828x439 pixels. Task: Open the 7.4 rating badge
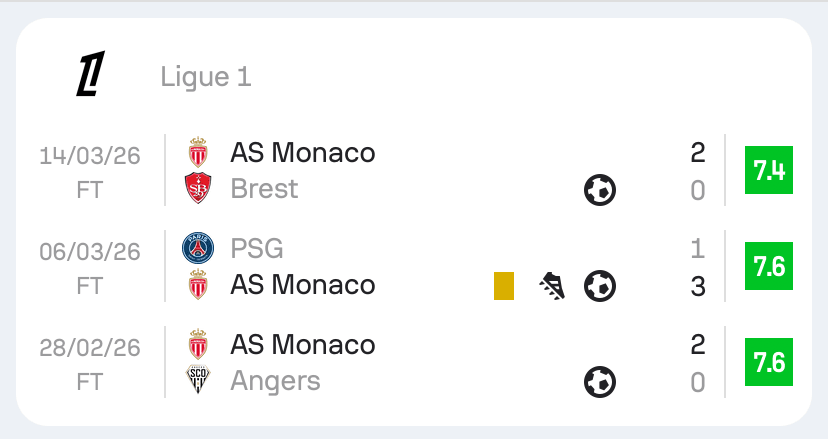769,171
